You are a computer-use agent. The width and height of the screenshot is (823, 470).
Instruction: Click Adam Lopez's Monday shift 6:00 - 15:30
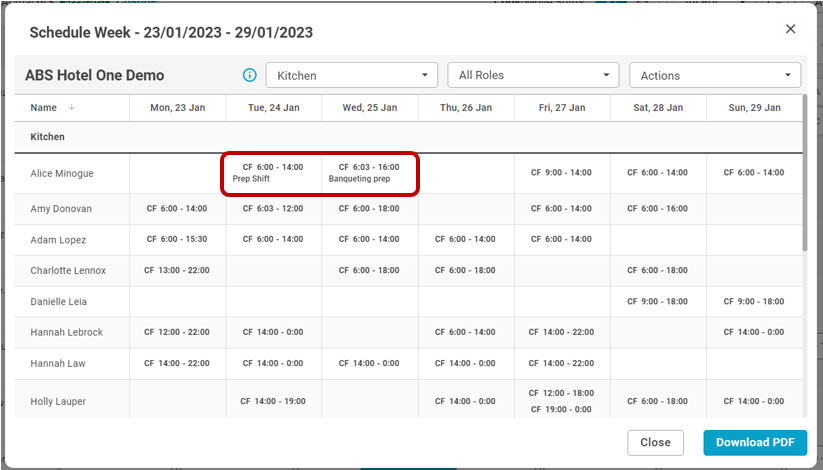tap(177, 239)
